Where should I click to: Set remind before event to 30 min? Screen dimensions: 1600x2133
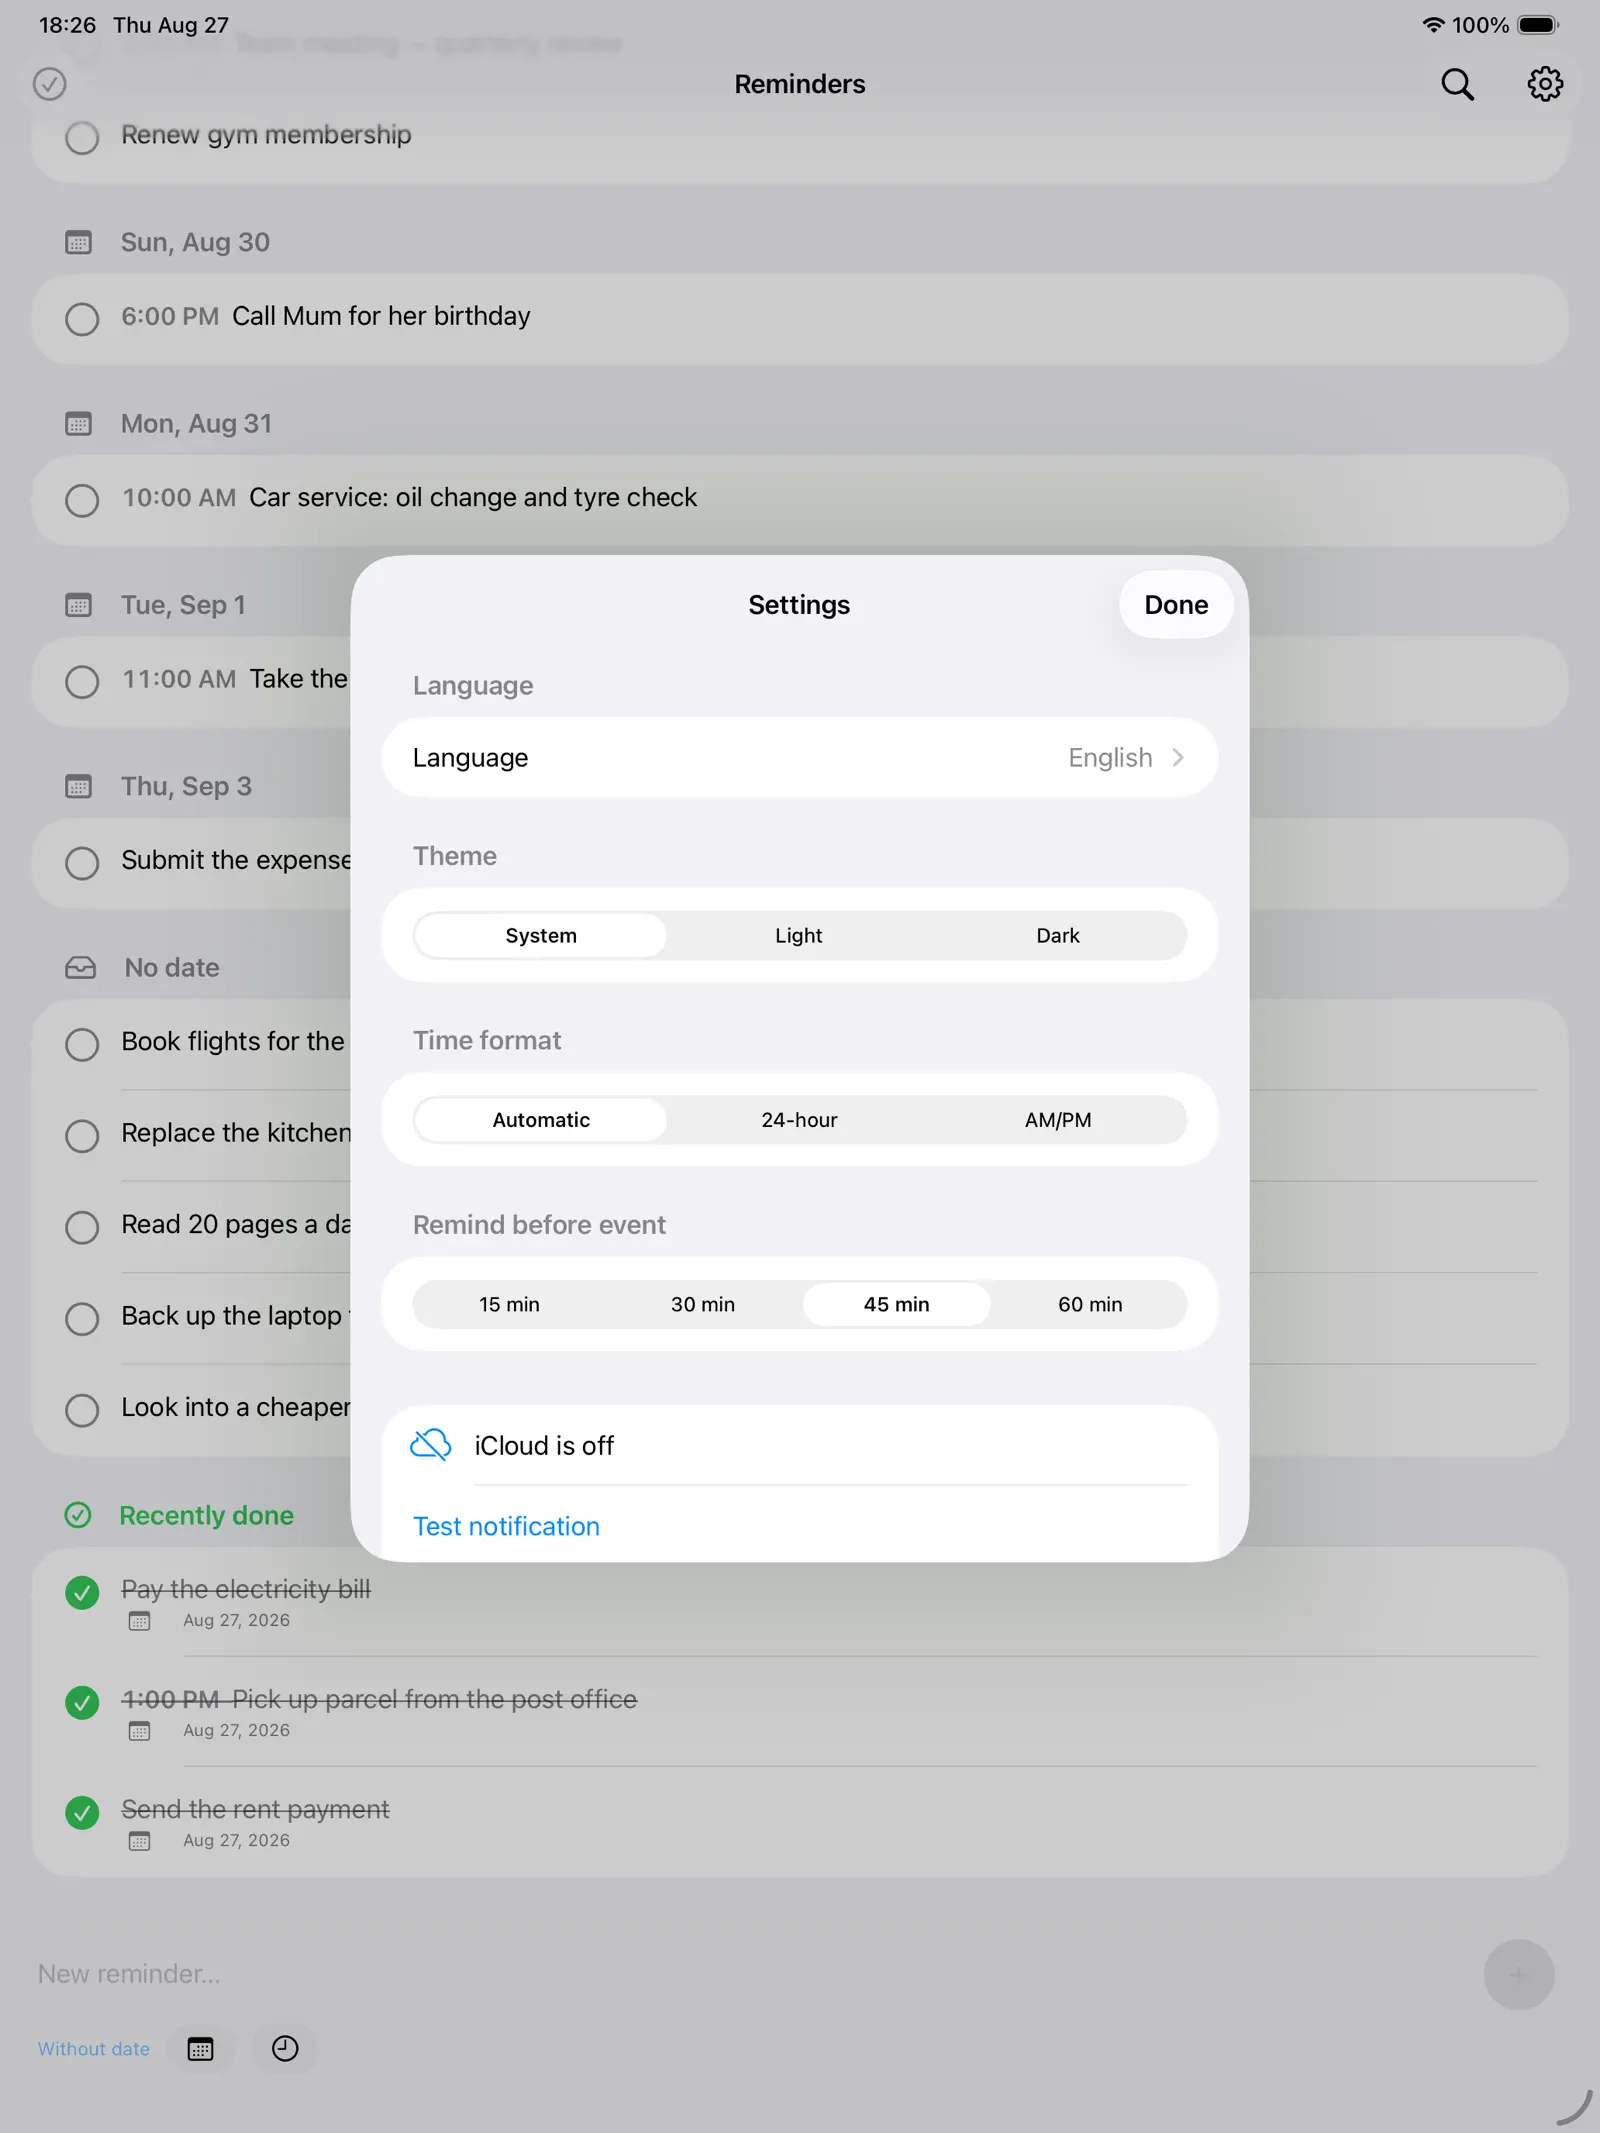pos(703,1304)
